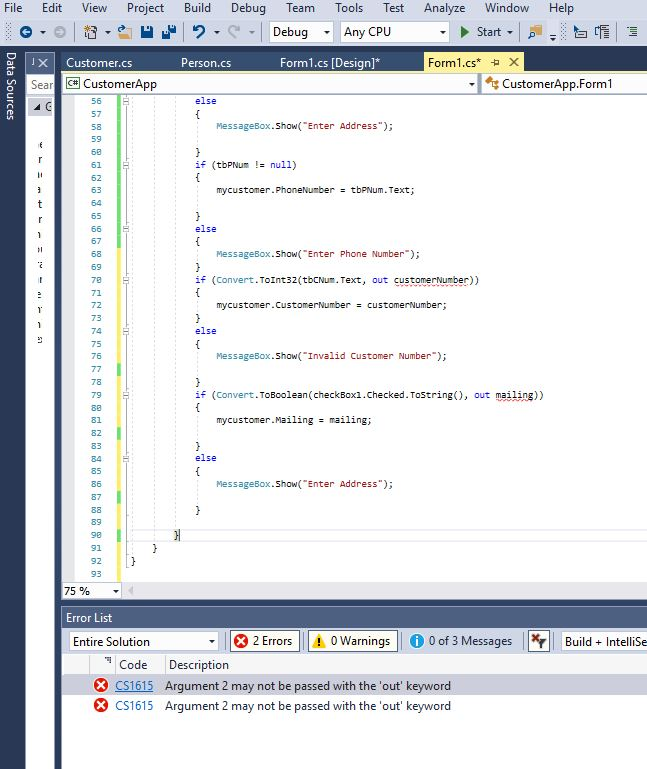This screenshot has height=769, width=647.
Task: Open the Entire Solution scope dropdown
Action: 144,641
